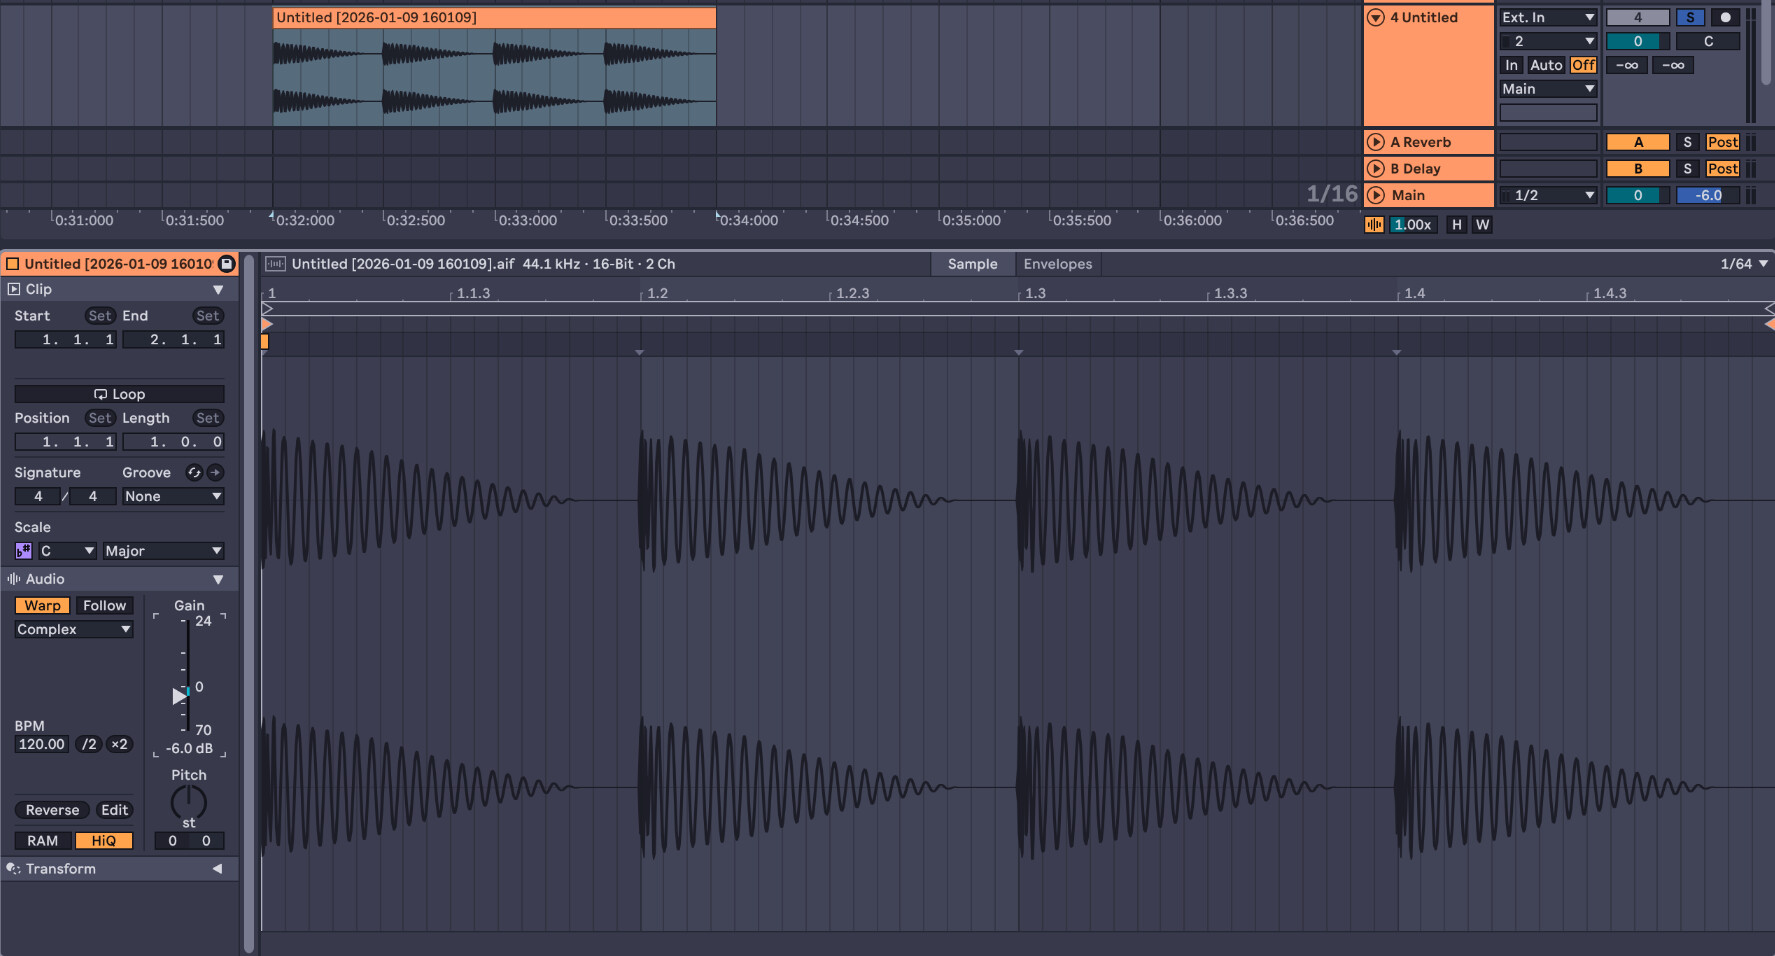Screen dimensions: 1775x956
Task: Double the tempo with the ×2 button
Action: tap(119, 744)
